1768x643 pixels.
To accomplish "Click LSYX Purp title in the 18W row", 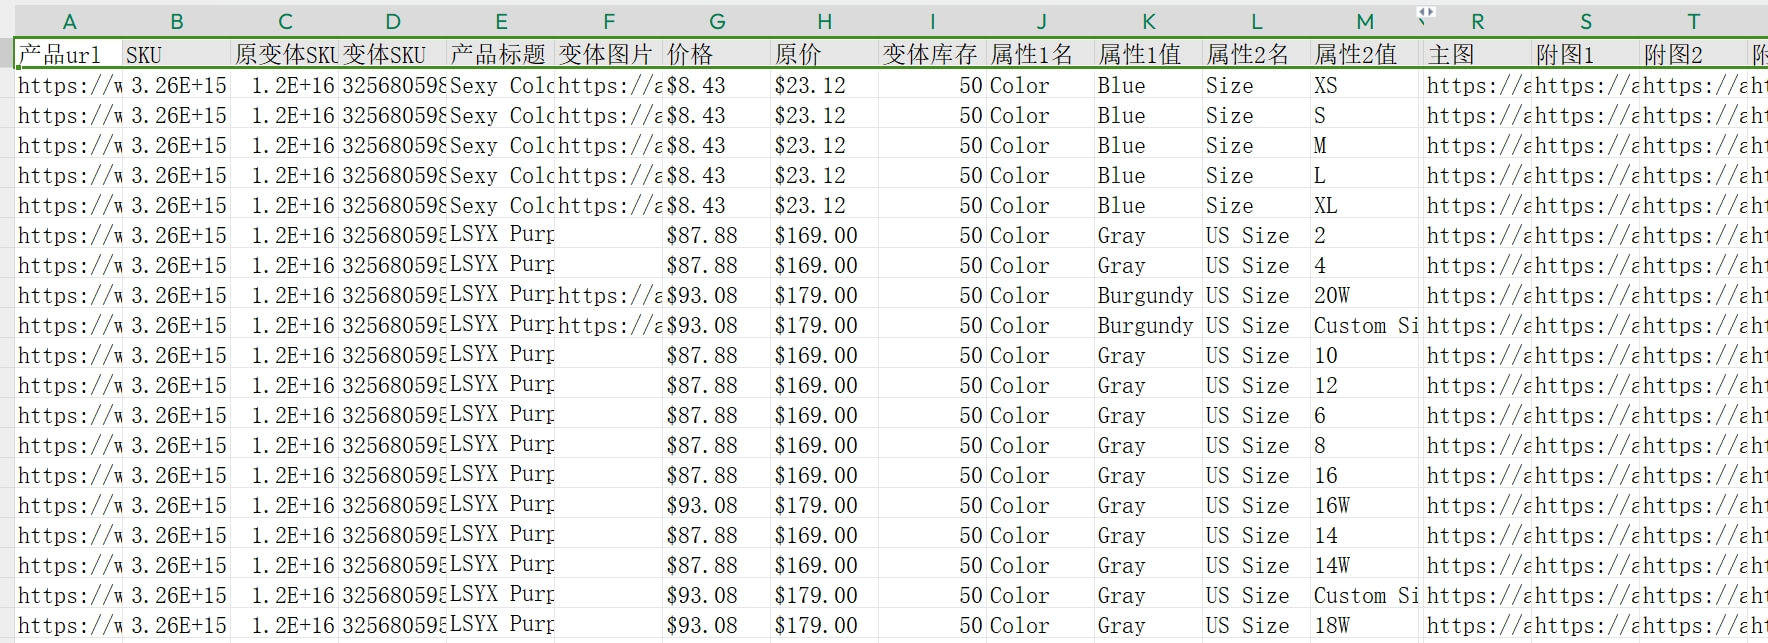I will pyautogui.click(x=501, y=625).
